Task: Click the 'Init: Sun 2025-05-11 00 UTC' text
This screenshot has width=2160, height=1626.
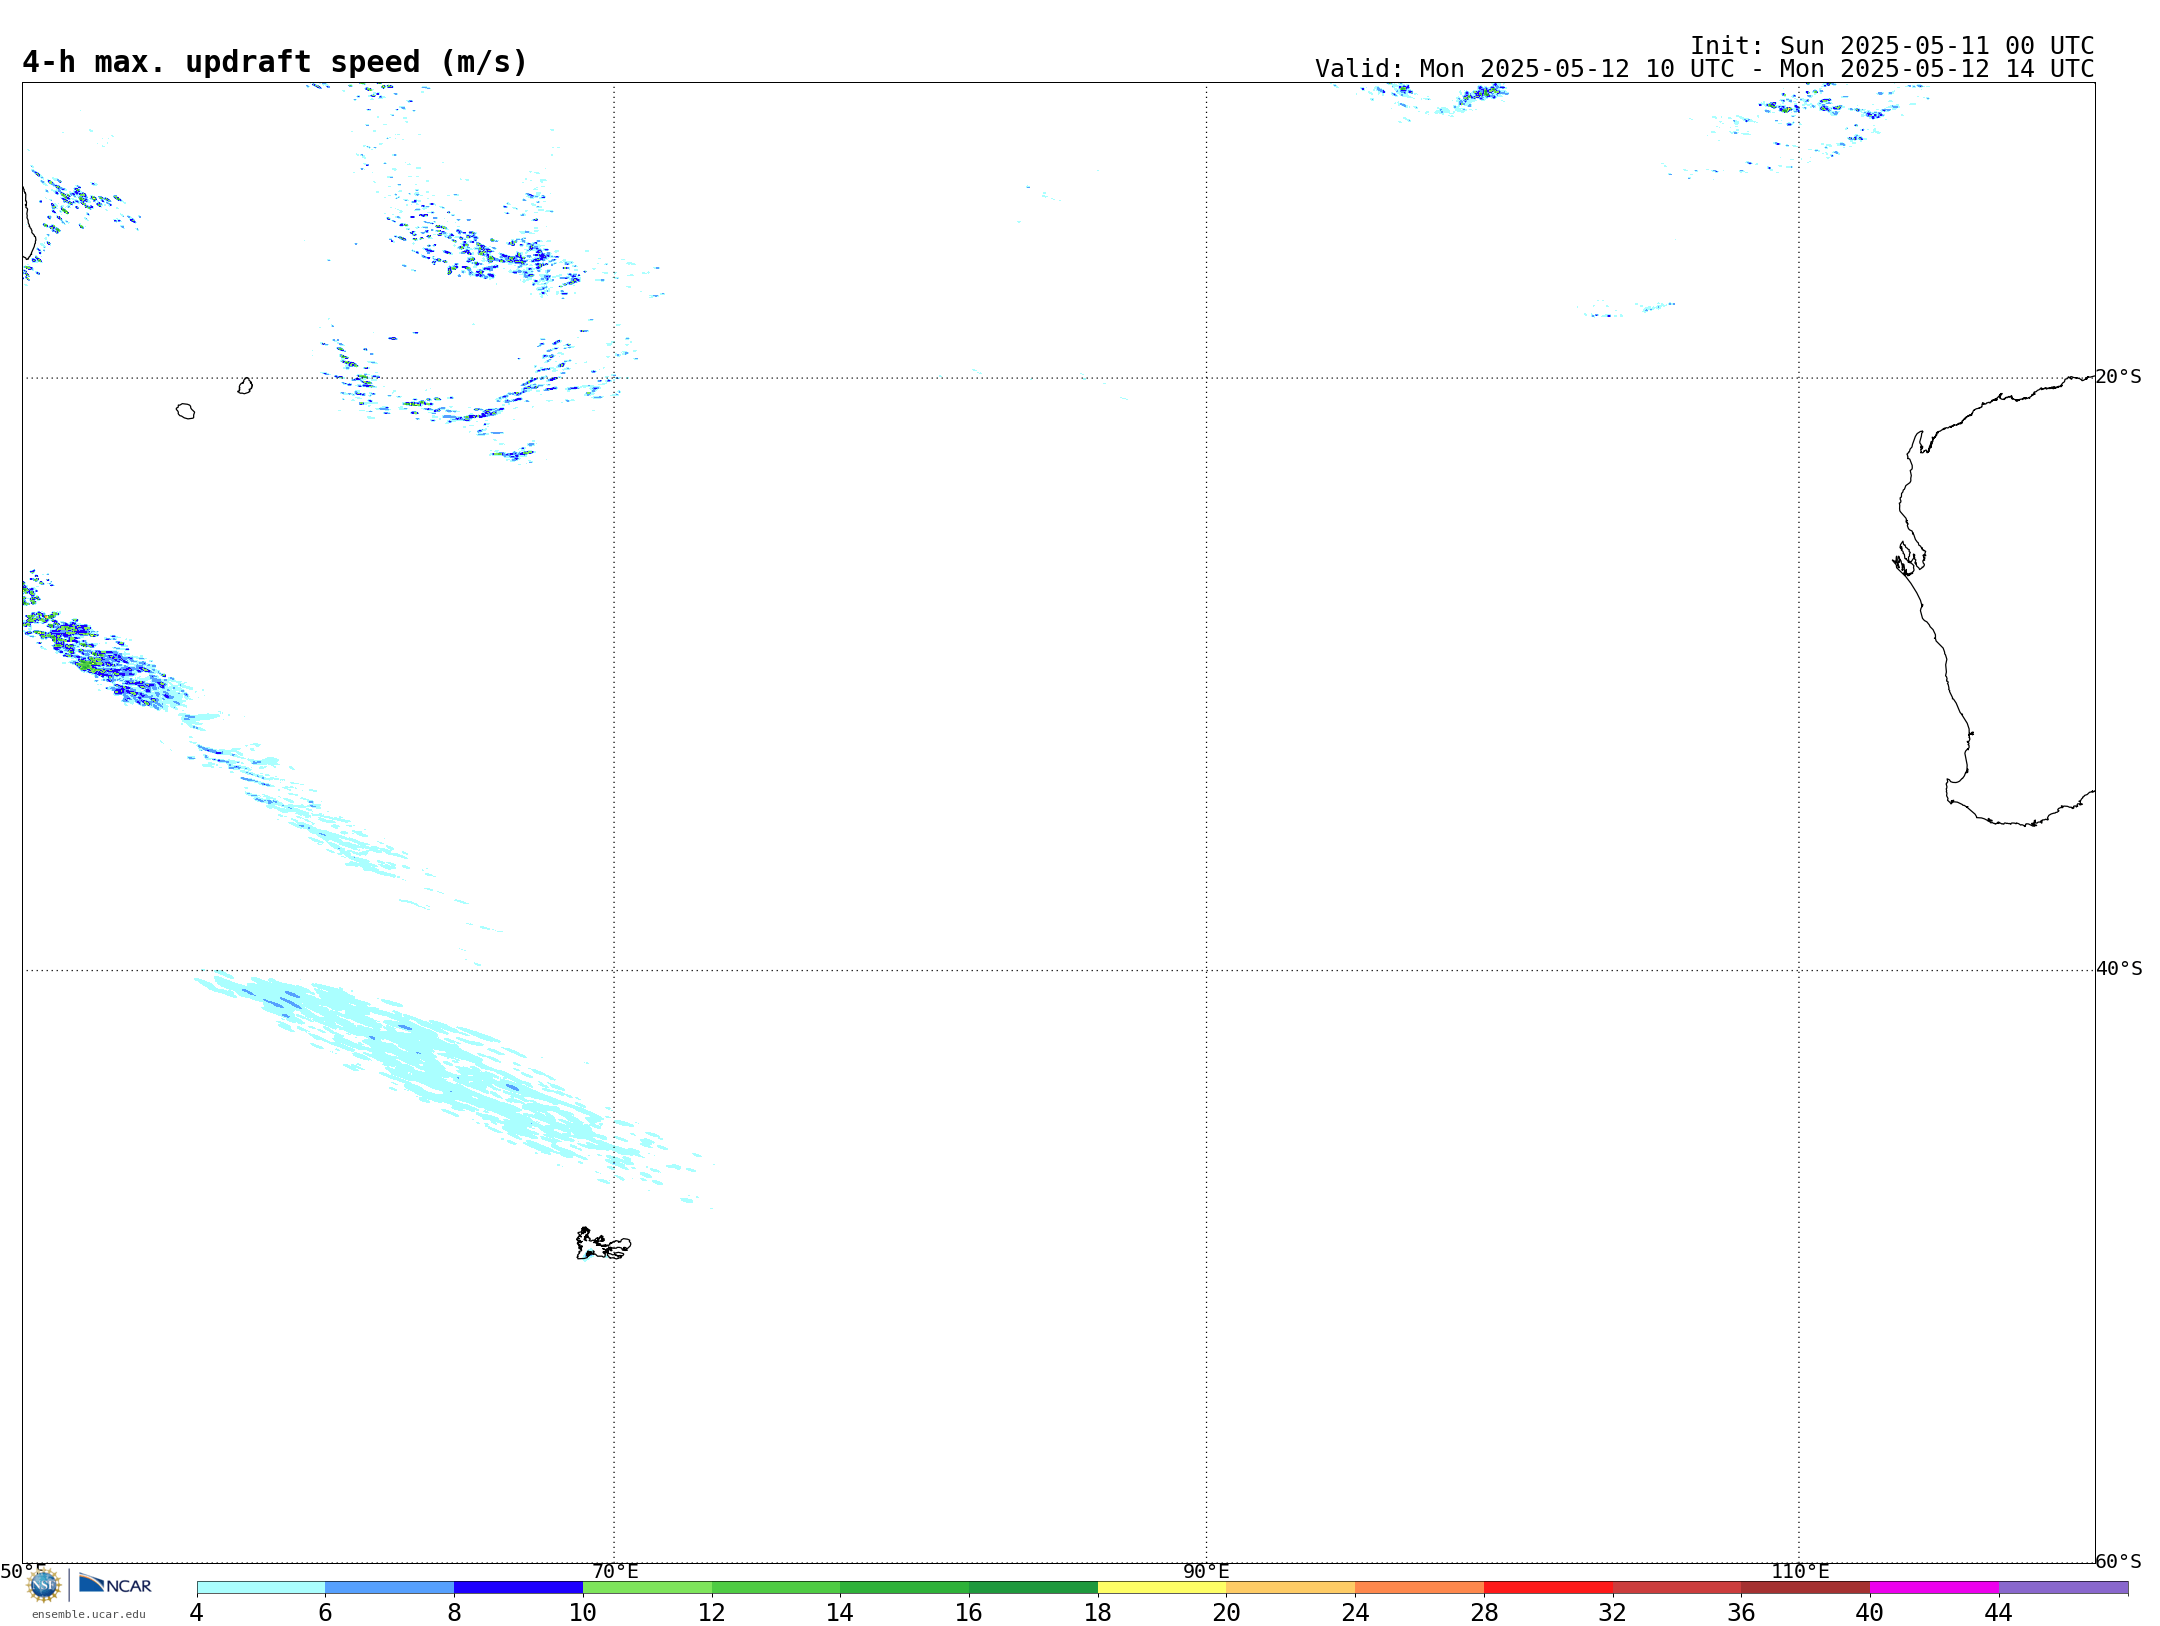Action: [x=1892, y=46]
